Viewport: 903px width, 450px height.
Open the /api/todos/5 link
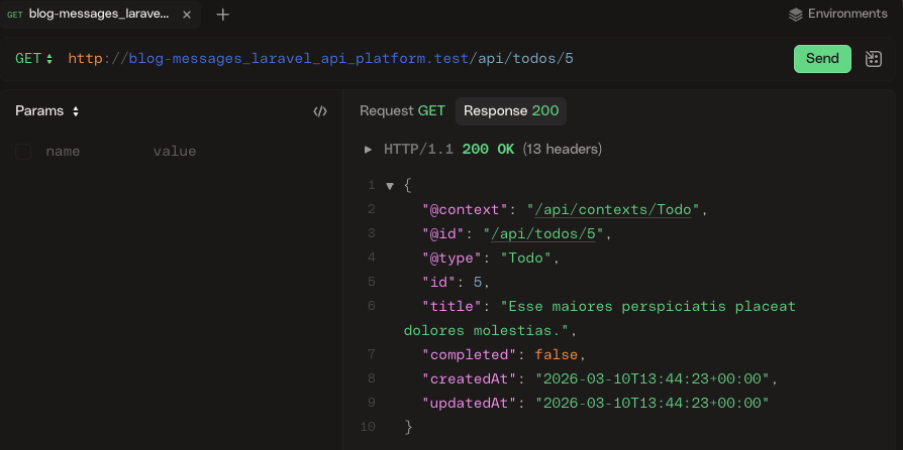(542, 234)
